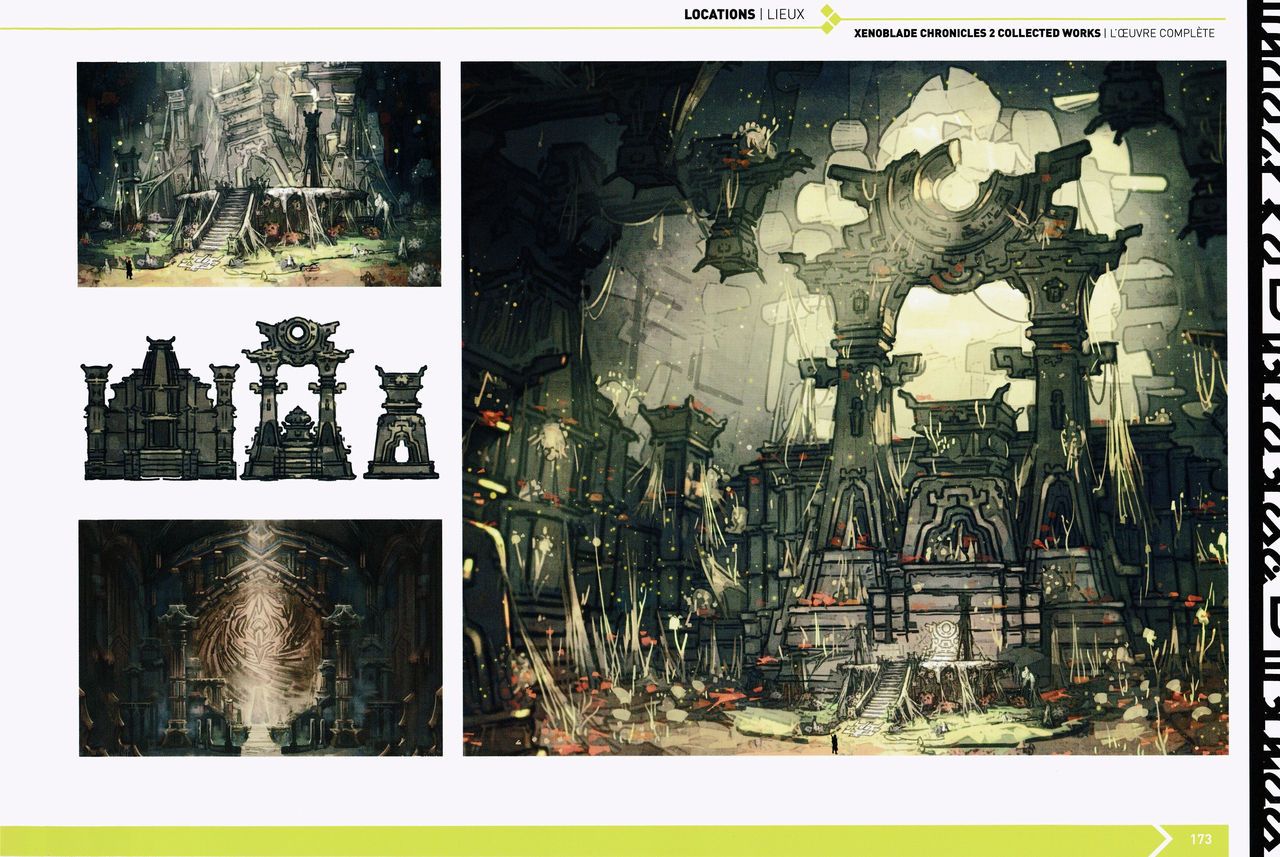Select the arch gate silhouette with ring top
This screenshot has width=1280, height=857.
tap(297, 400)
